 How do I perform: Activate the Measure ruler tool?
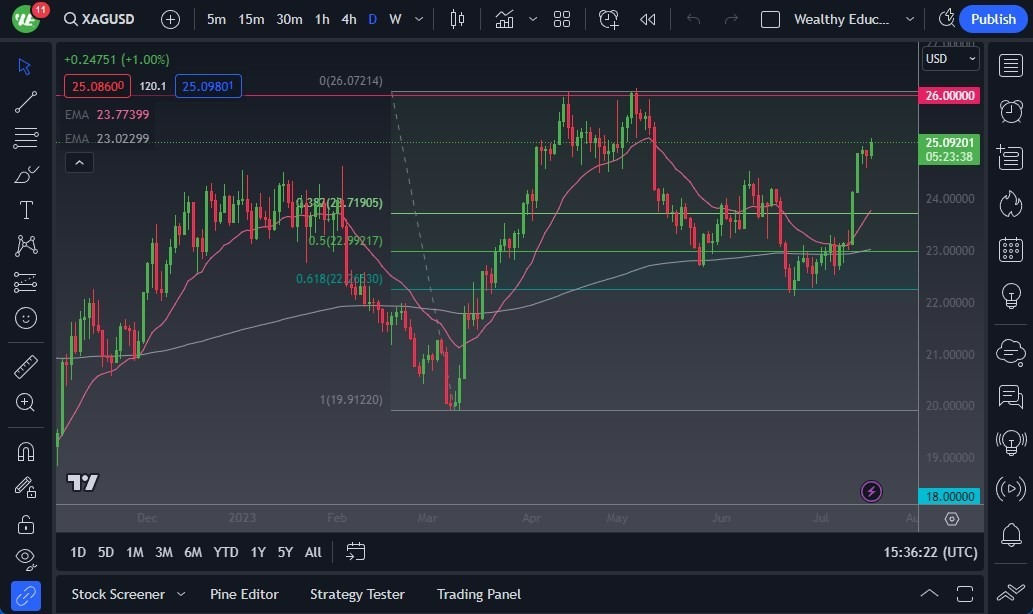coord(26,366)
